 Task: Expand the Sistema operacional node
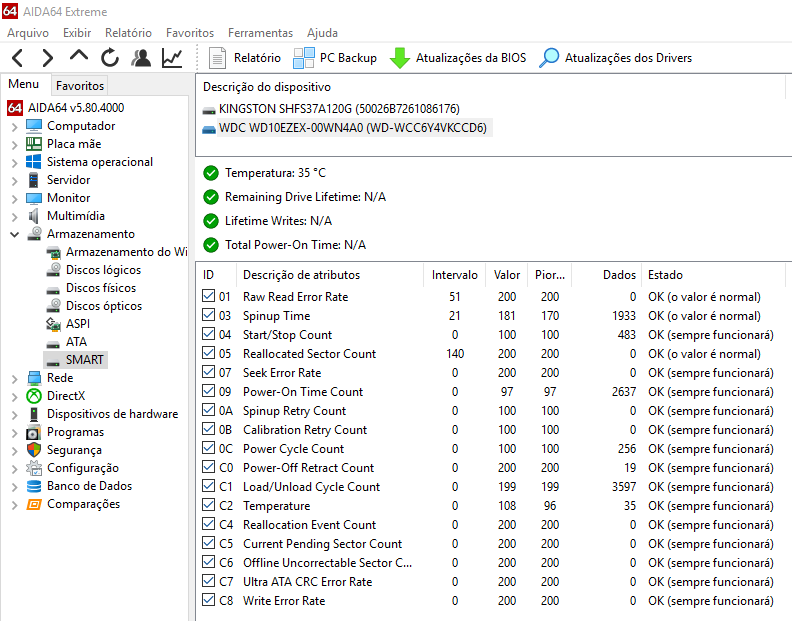tap(15, 163)
